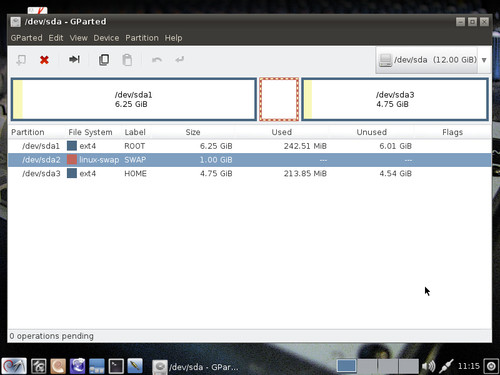This screenshot has width=500, height=375.
Task: Click the 0 operations pending status text
Action: point(52,336)
